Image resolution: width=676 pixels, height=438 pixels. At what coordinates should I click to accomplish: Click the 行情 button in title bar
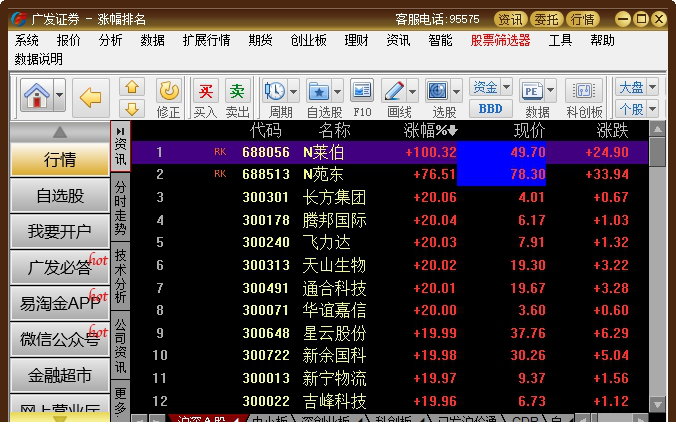pyautogui.click(x=582, y=19)
